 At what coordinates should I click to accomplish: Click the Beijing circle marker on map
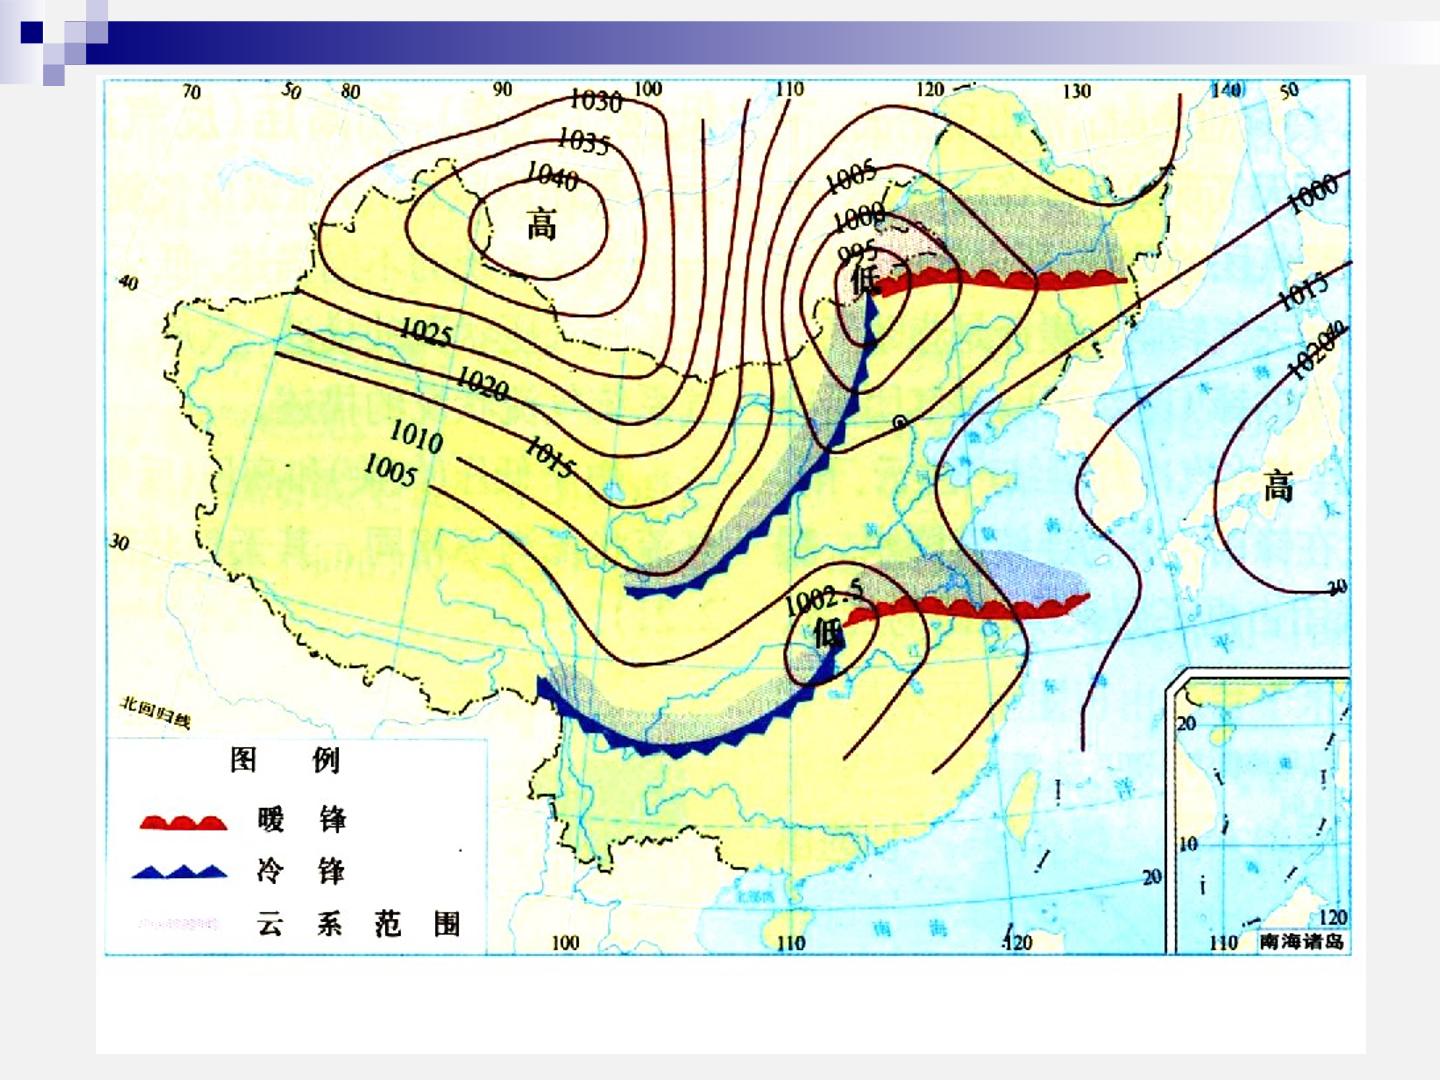point(900,423)
